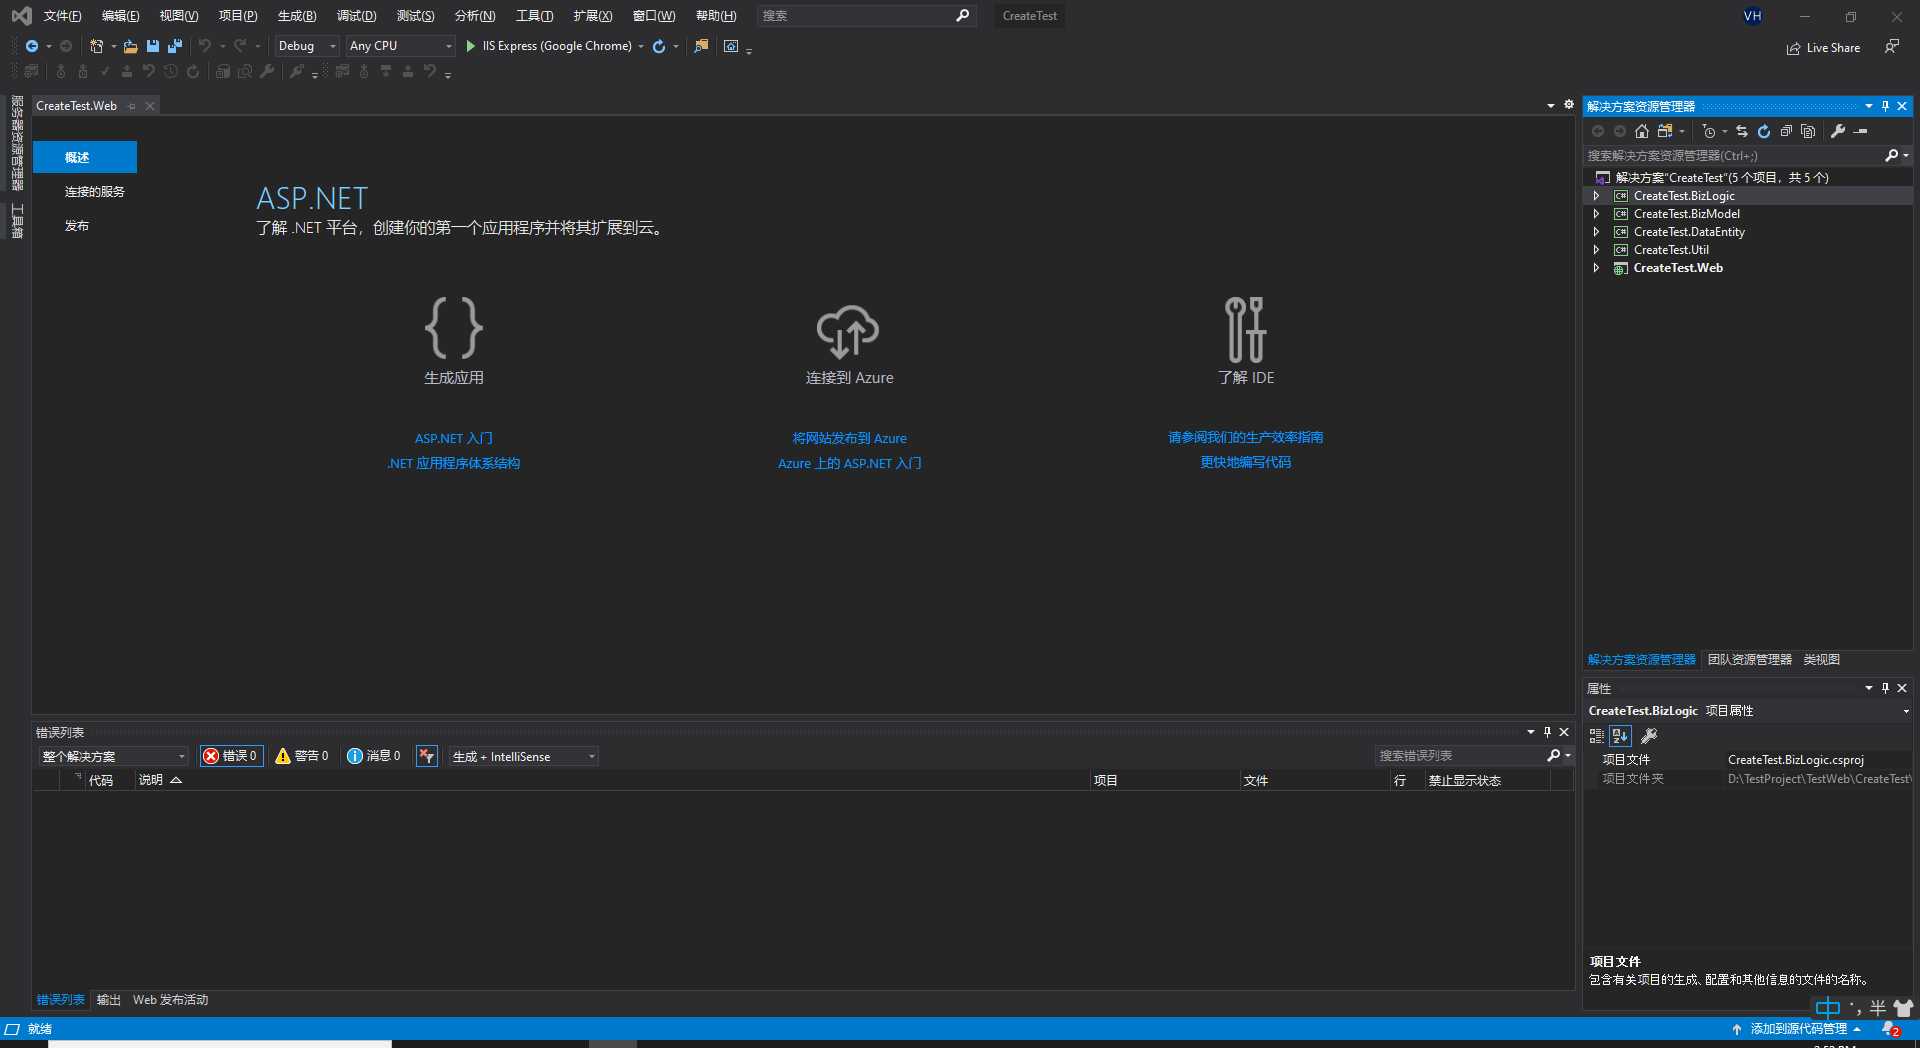Open the 将网站发布到 Azure link
The image size is (1920, 1048).
849,439
